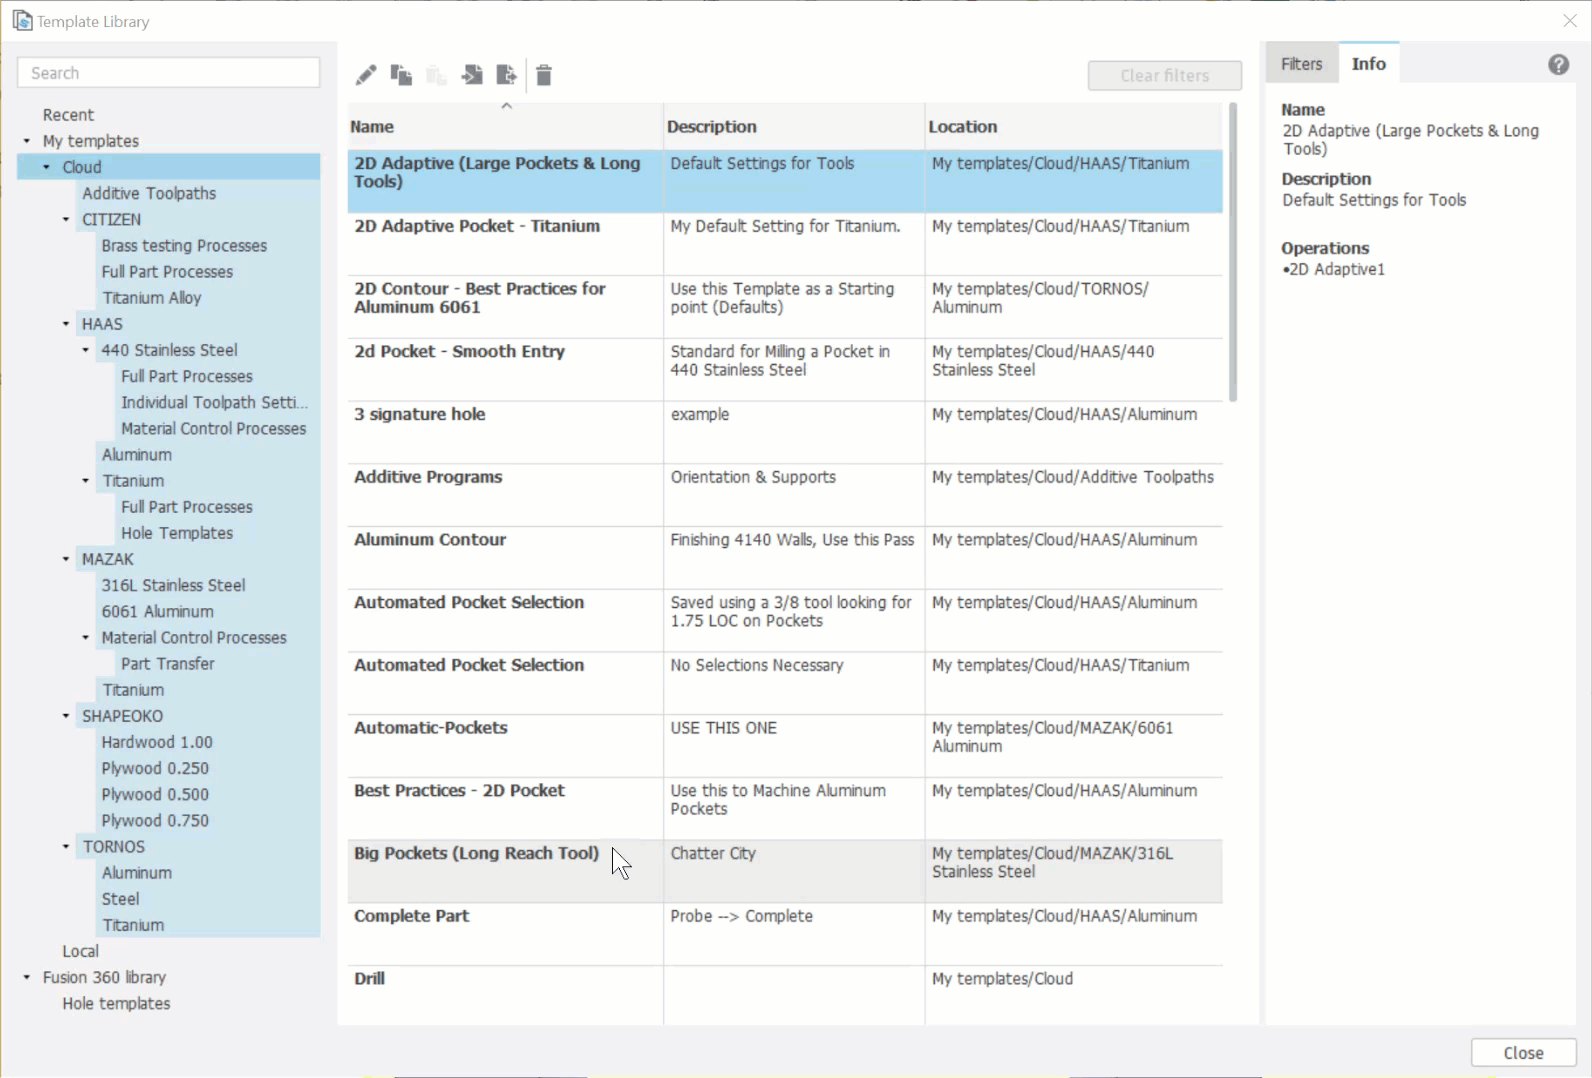Screen dimensions: 1592x1078
Task: Select Plywood 0.250 folder
Action: click(155, 768)
